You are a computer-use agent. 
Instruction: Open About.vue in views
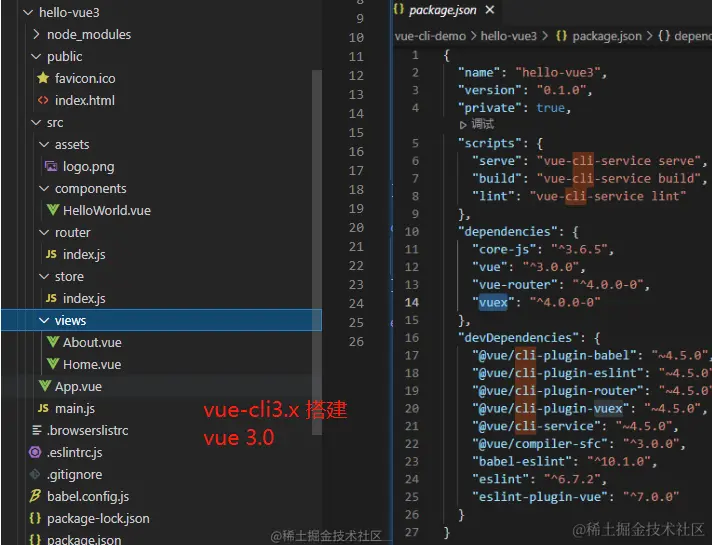[92, 342]
